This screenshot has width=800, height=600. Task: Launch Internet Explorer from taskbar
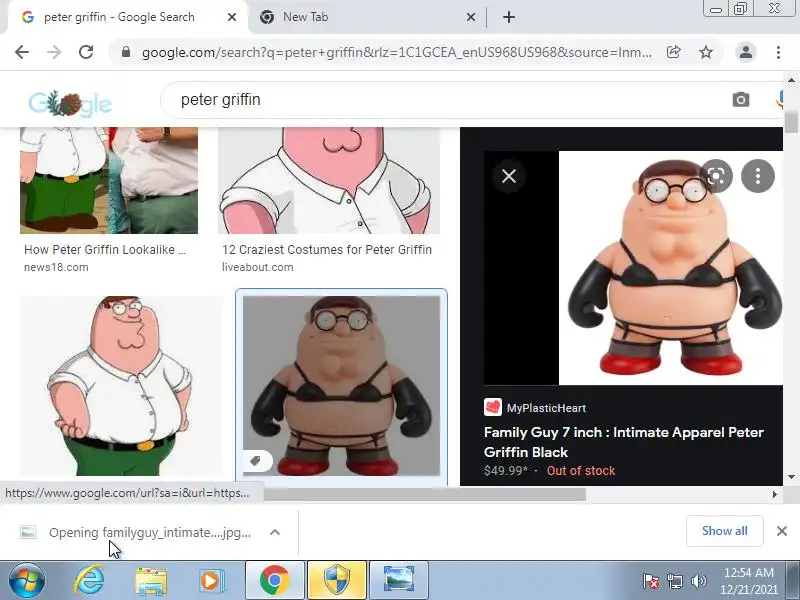coord(89,581)
